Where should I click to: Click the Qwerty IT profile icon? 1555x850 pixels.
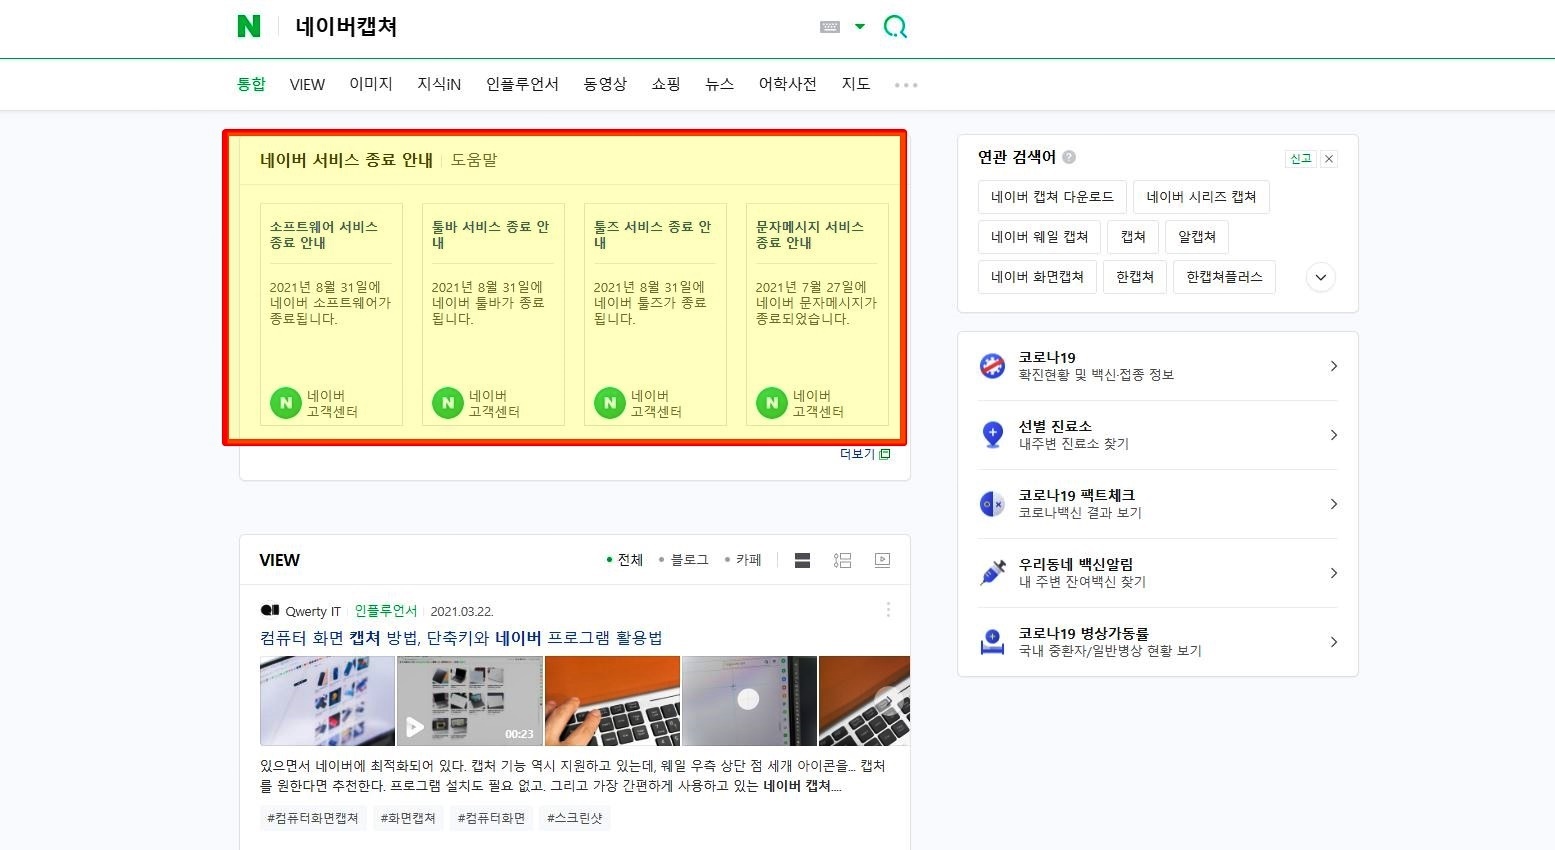(270, 610)
